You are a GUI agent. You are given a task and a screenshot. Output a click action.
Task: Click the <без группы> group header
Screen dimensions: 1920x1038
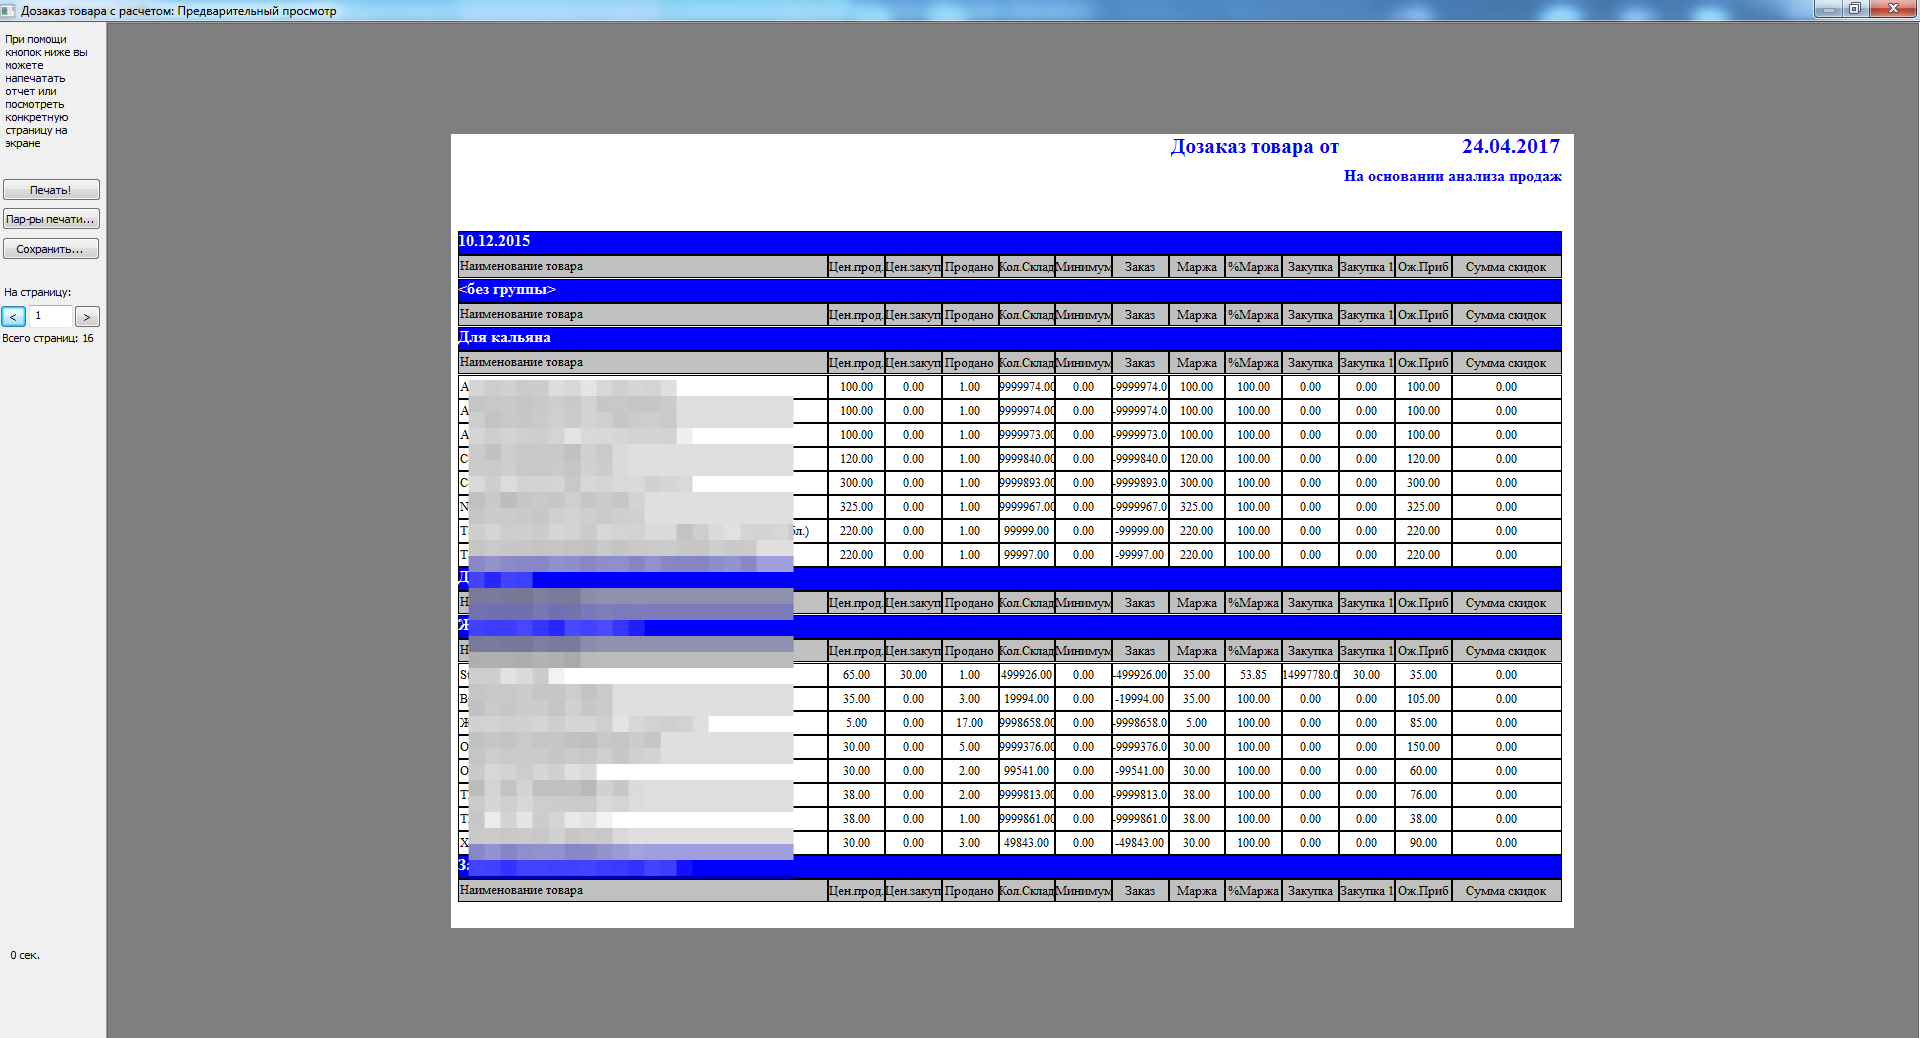(x=1010, y=289)
